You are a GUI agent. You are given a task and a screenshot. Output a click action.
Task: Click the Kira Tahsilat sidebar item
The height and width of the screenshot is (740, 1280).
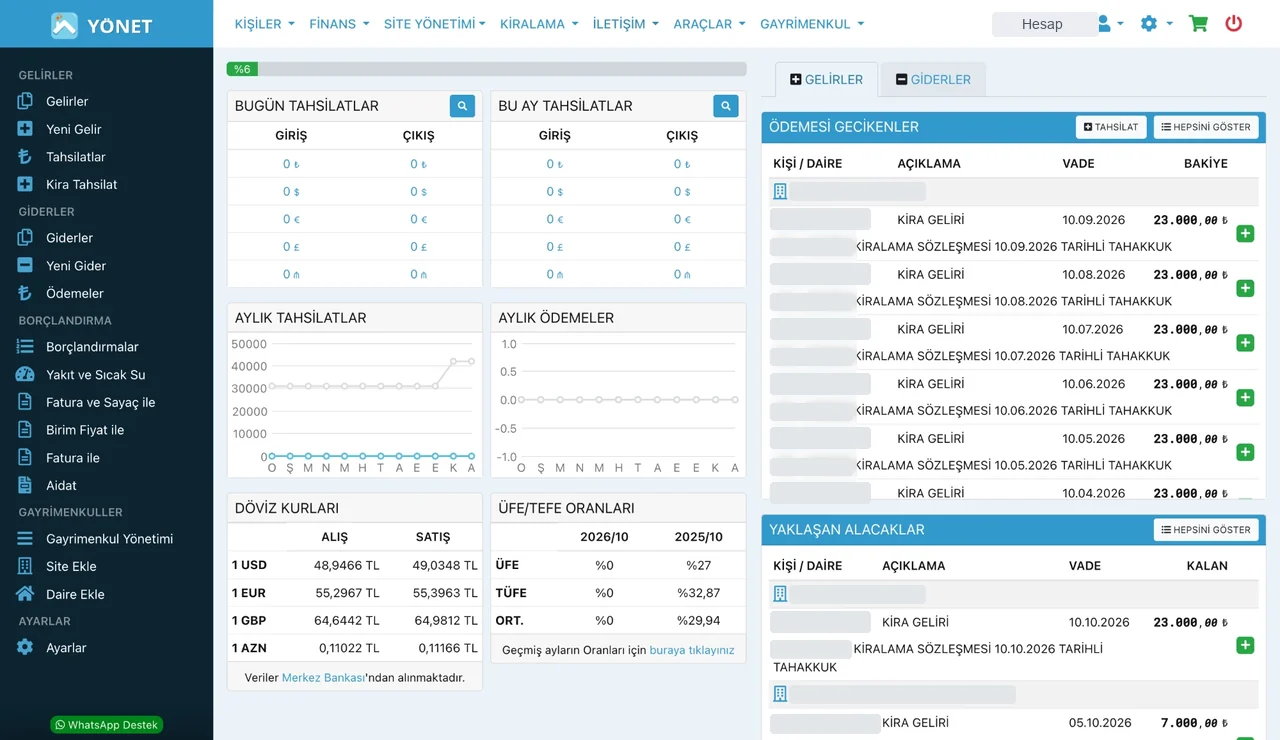coord(81,185)
